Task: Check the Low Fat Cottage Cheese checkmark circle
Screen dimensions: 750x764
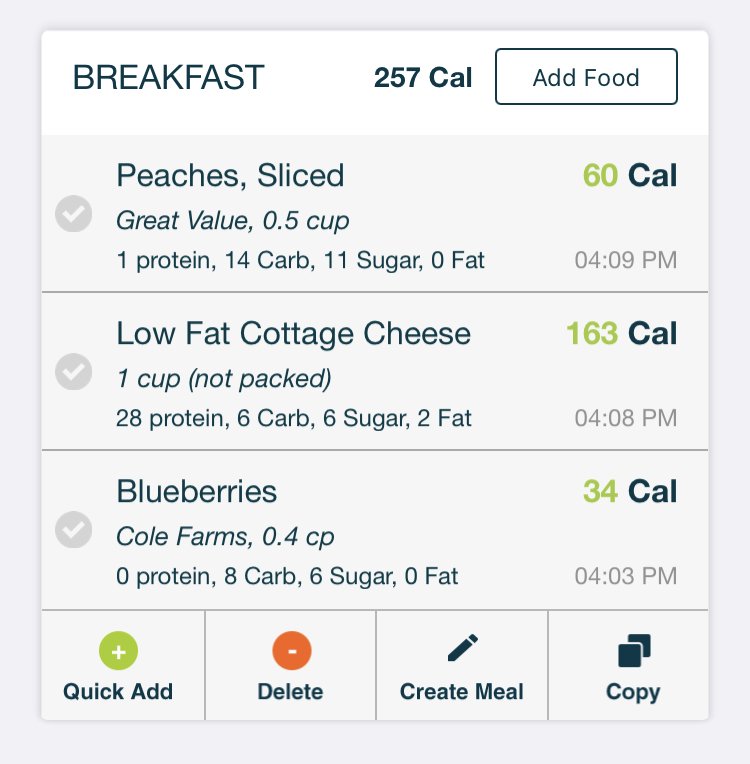Action: (x=74, y=372)
